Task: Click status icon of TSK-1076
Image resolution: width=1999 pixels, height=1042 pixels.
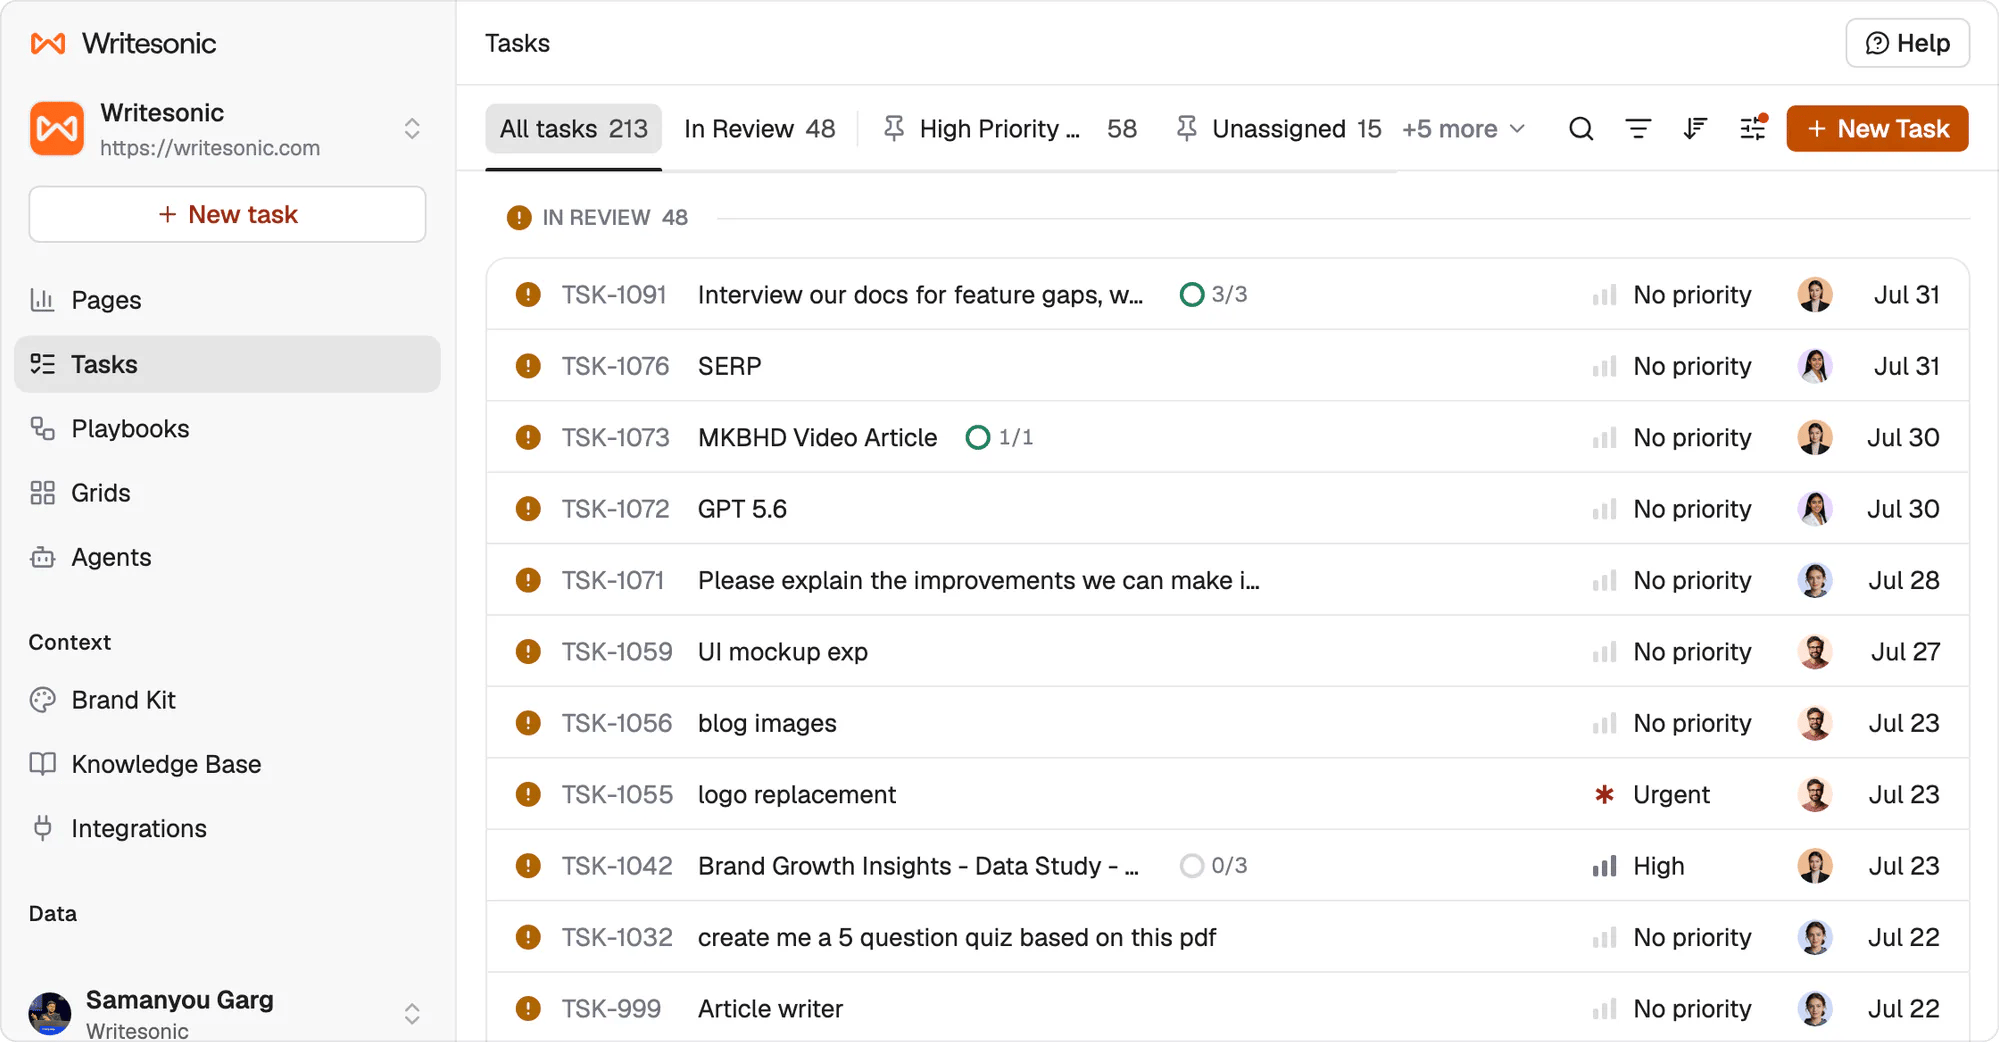Action: pyautogui.click(x=528, y=366)
